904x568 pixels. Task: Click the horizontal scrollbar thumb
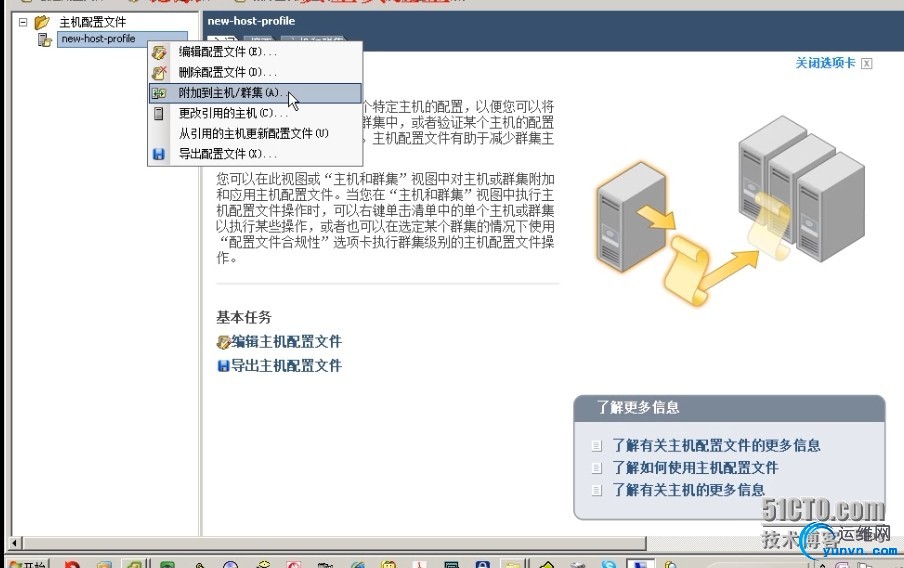[334, 543]
